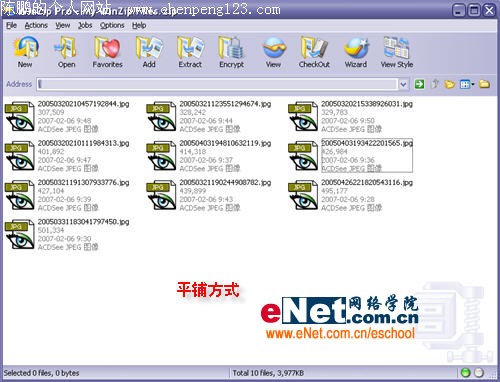Screen dimensions: 500x382
Task: Open the View menu
Action: 63,25
